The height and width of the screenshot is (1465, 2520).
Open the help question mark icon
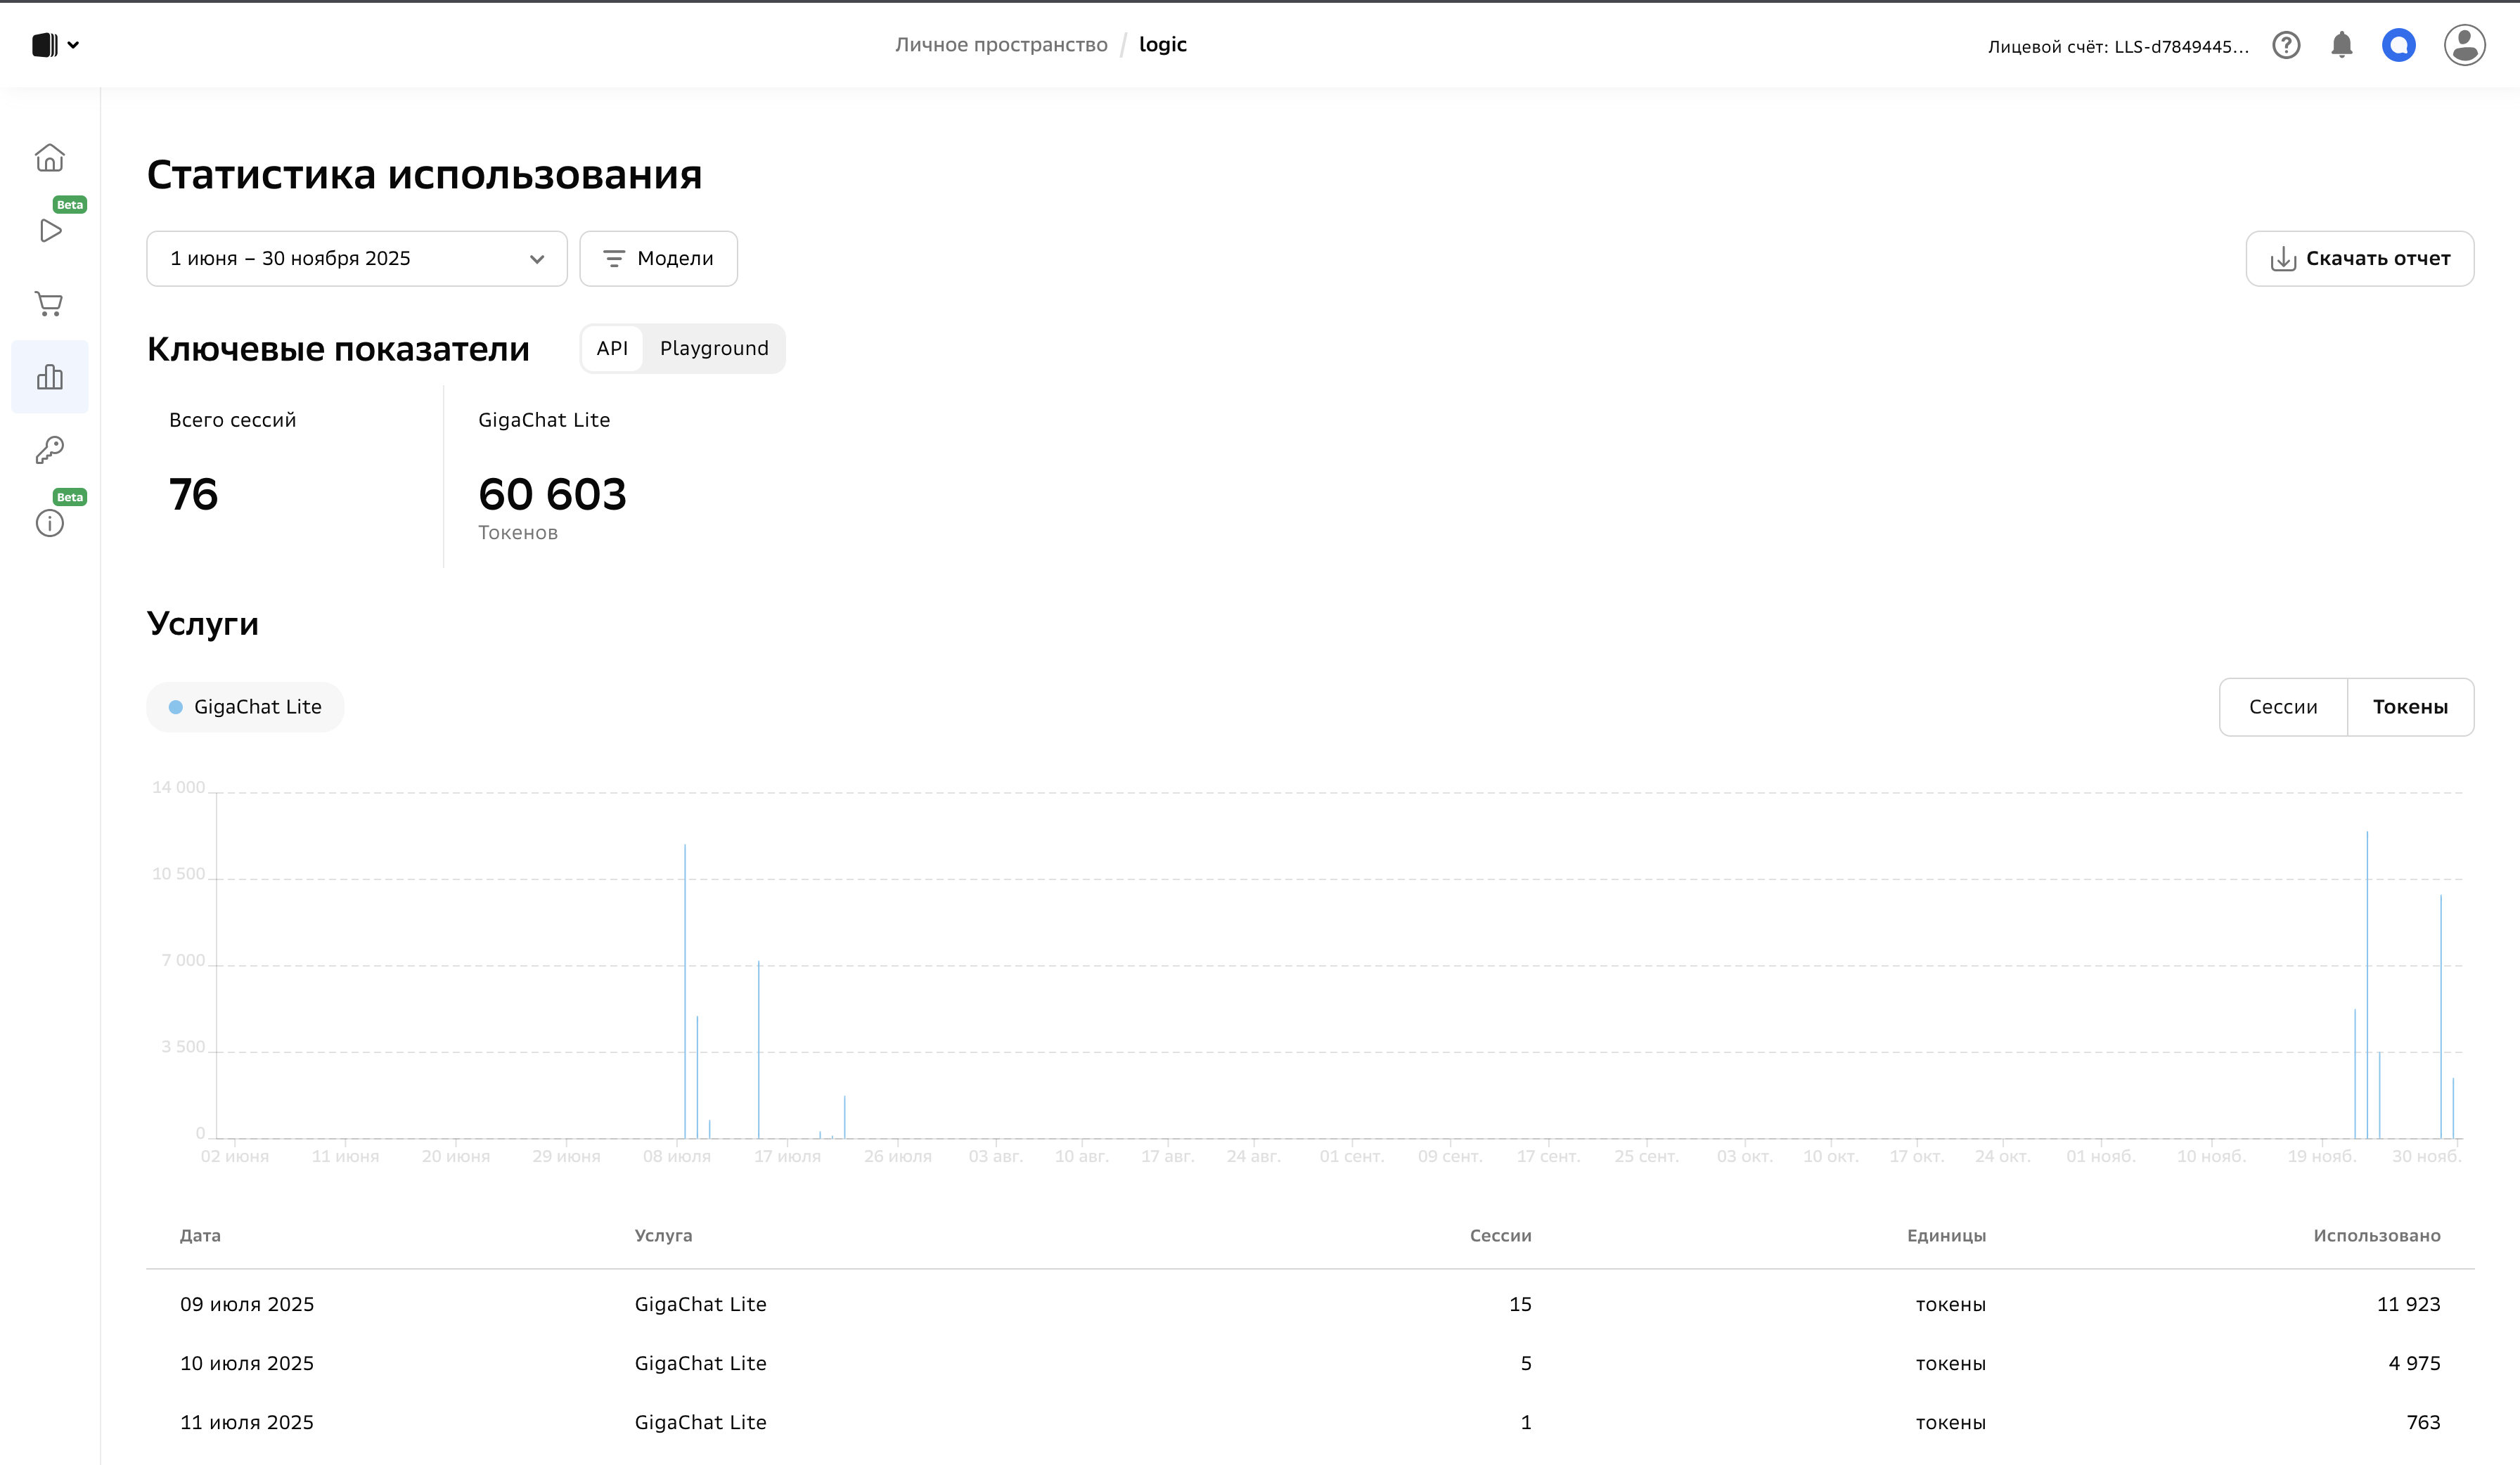pos(2287,44)
